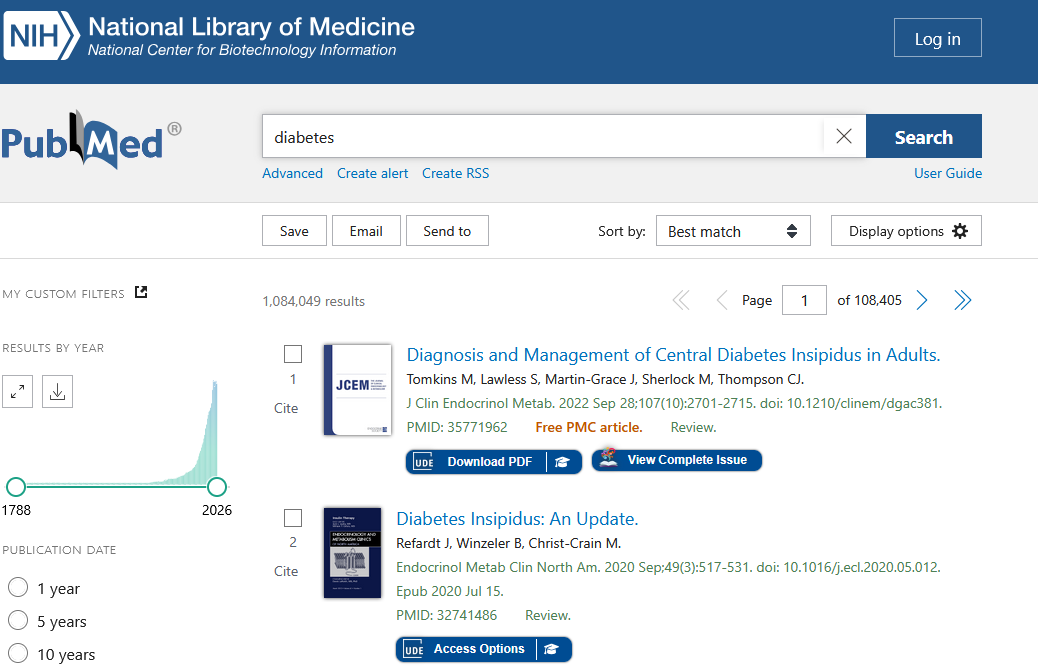1038x669 pixels.
Task: Download the Results by Year chart
Action: tap(57, 391)
